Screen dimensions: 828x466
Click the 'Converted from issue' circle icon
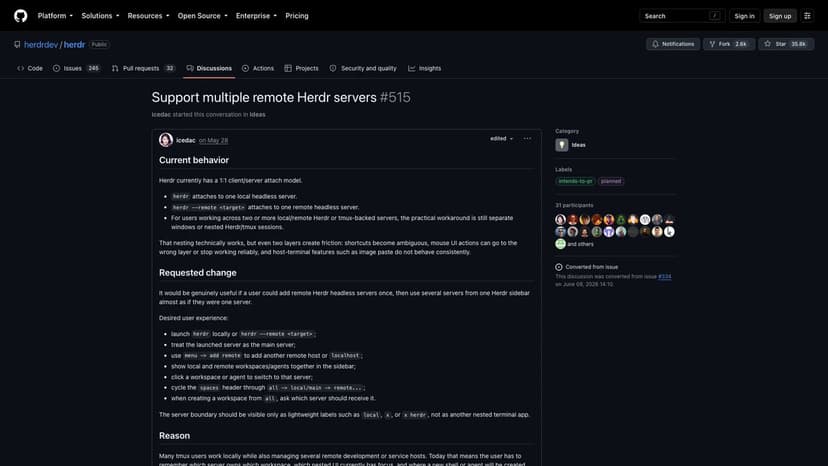(559, 267)
